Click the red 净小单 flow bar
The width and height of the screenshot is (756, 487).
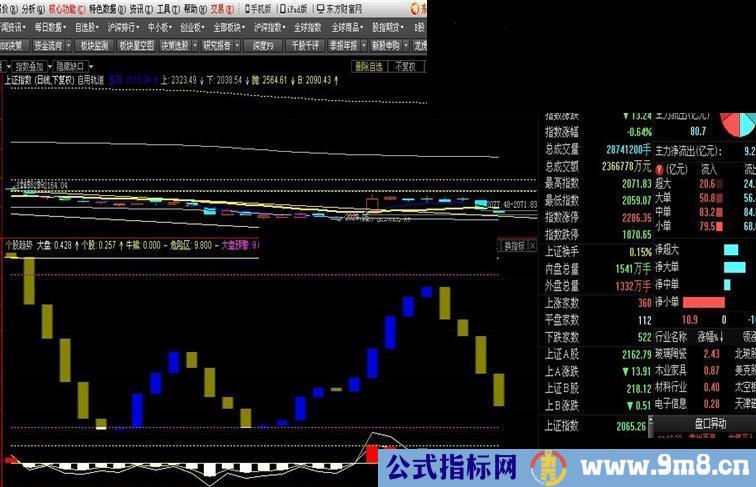point(703,302)
